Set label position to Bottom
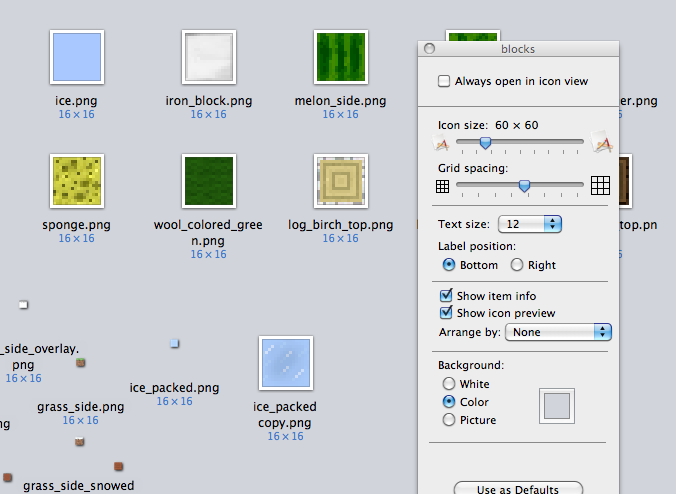 (x=449, y=265)
